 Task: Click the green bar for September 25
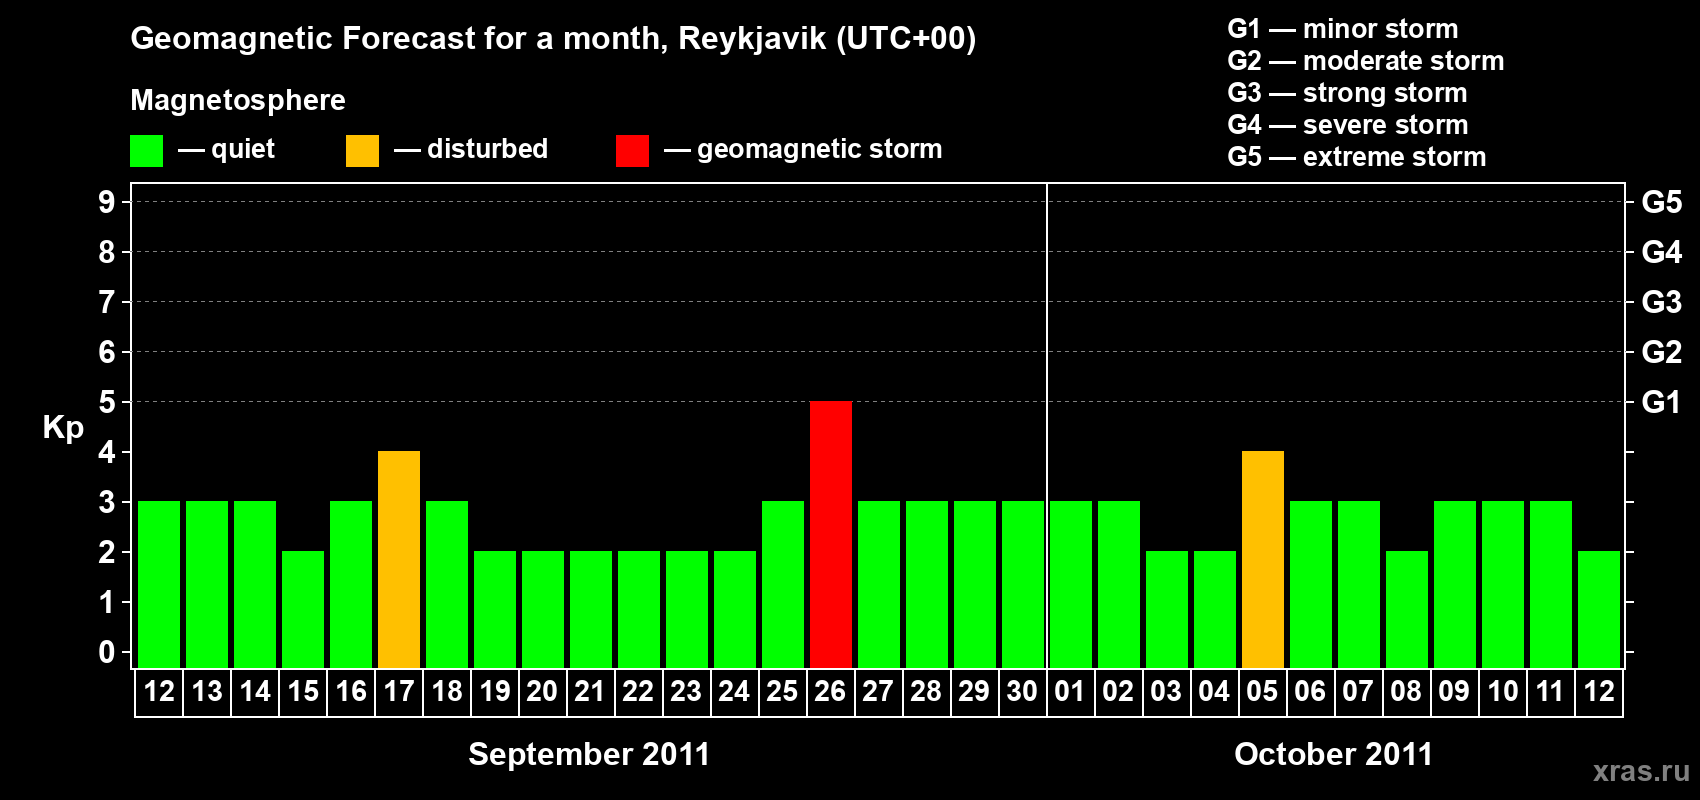tap(783, 584)
